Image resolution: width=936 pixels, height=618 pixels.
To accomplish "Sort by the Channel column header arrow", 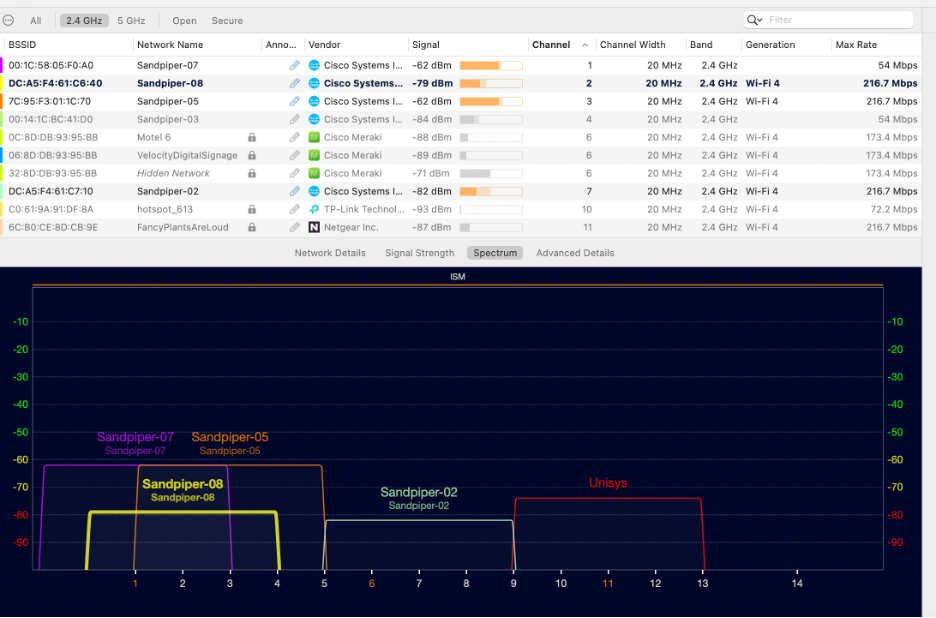I will pyautogui.click(x=584, y=45).
